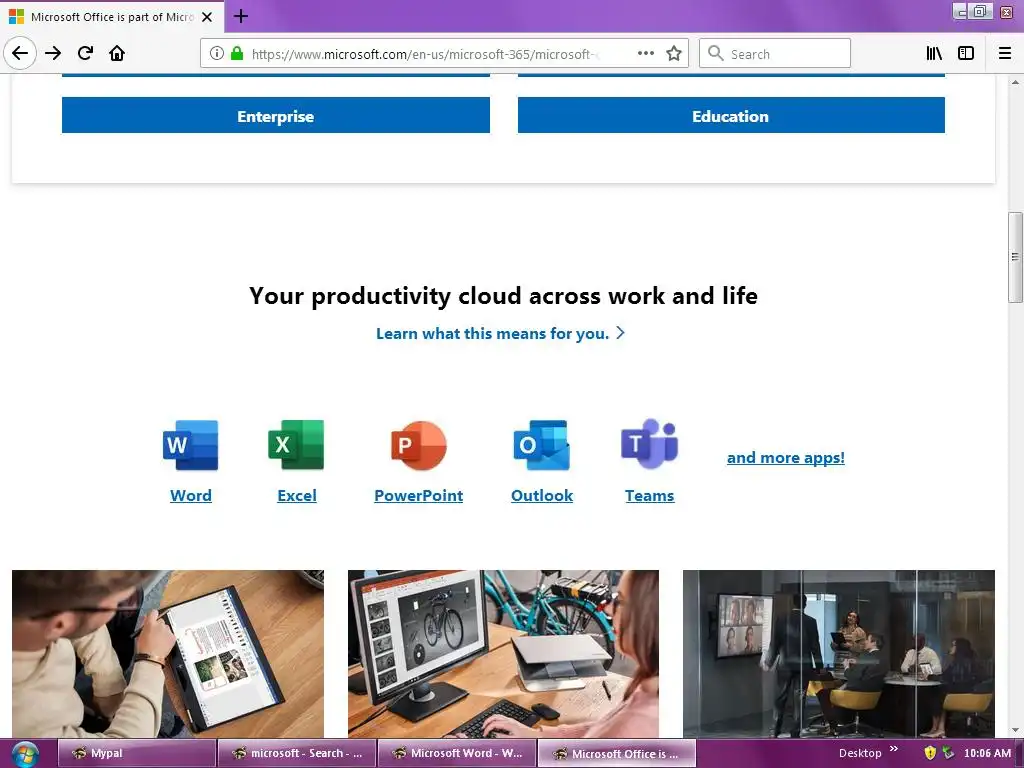Click the green padlock security icon
This screenshot has height=768, width=1024.
point(237,53)
